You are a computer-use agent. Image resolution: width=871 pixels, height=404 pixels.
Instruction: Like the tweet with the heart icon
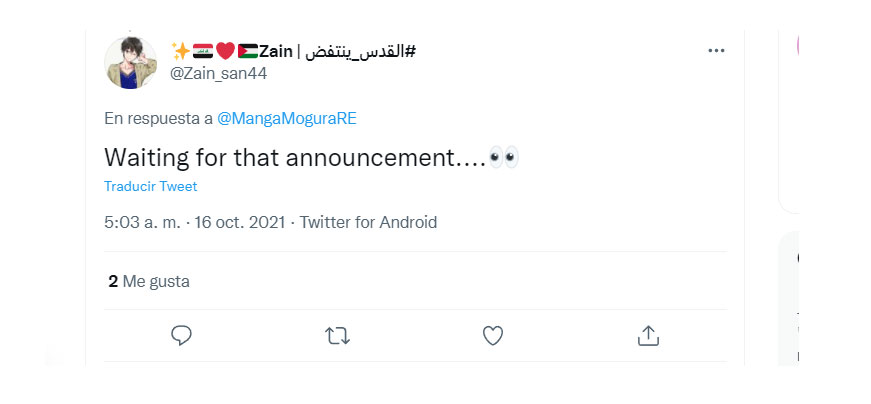492,336
